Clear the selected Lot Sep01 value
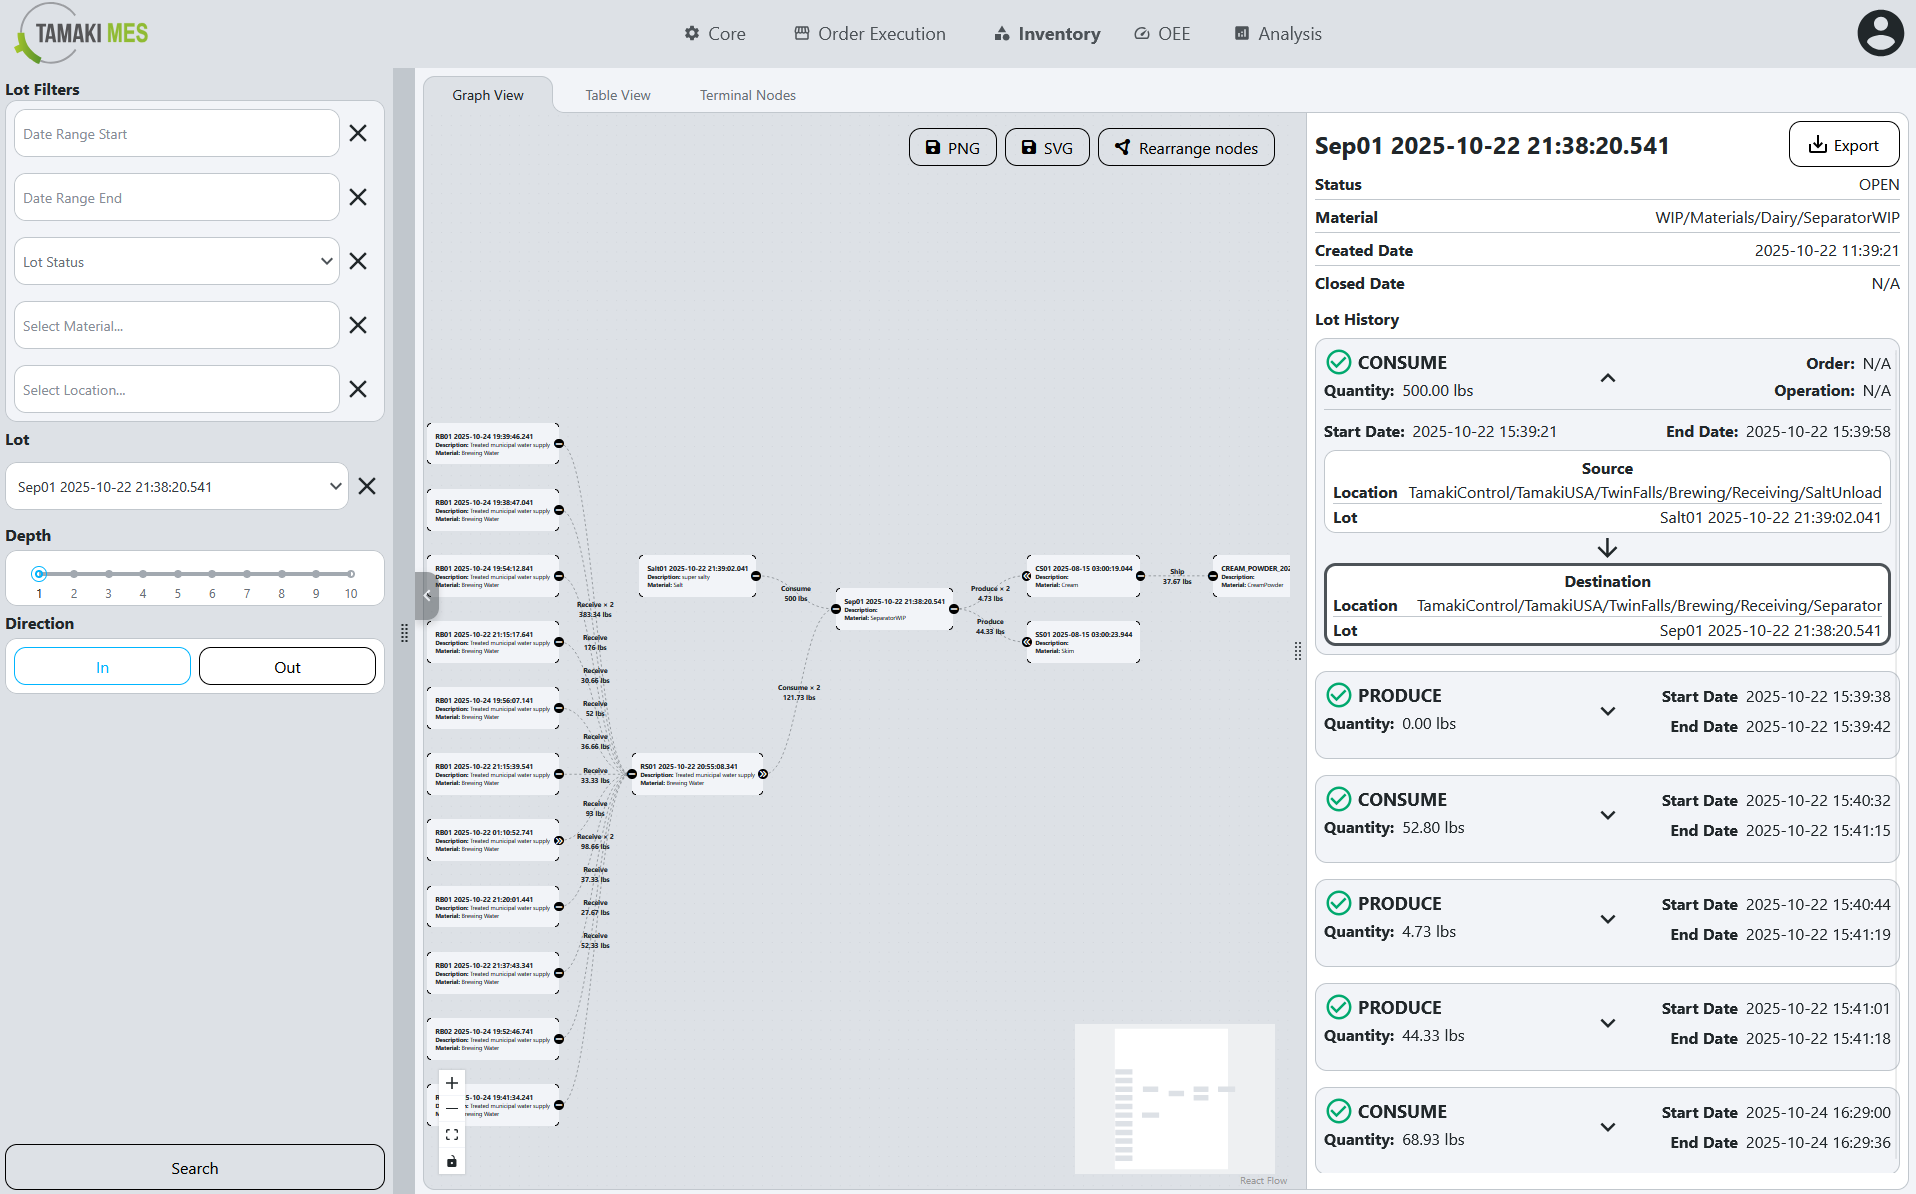This screenshot has width=1916, height=1194. click(367, 486)
